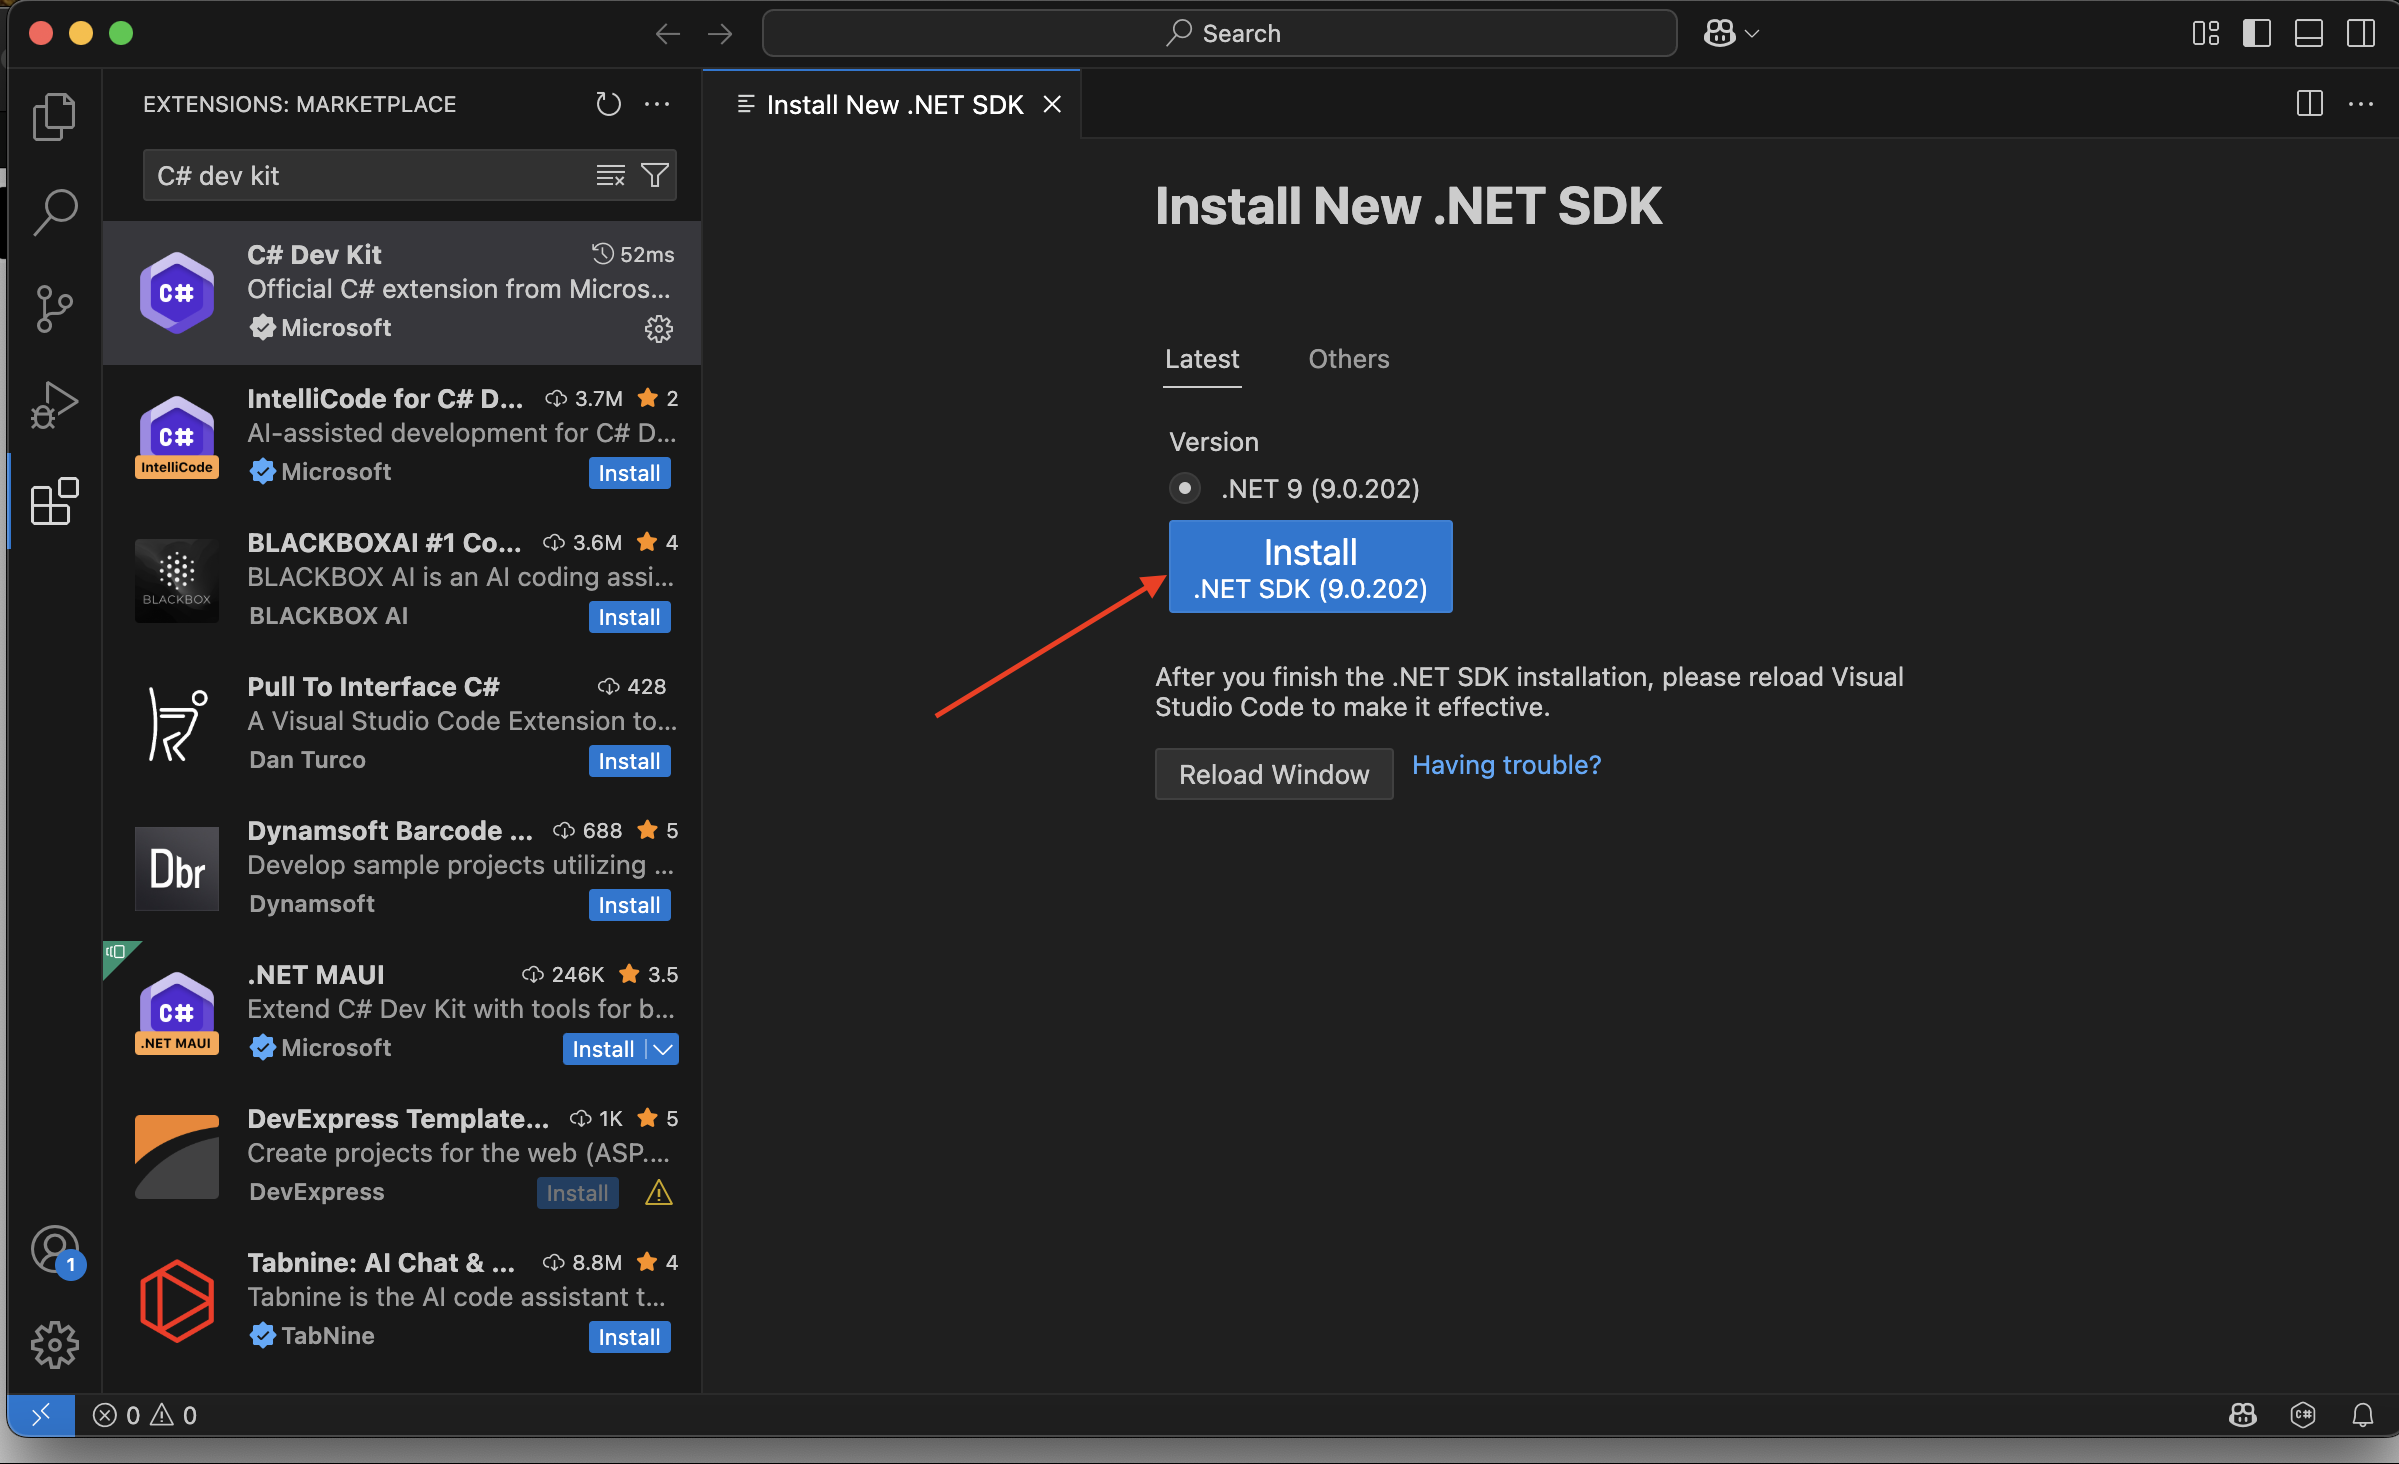Image resolution: width=2399 pixels, height=1464 pixels.
Task: Install .NET SDK (9.0.202)
Action: coord(1310,566)
